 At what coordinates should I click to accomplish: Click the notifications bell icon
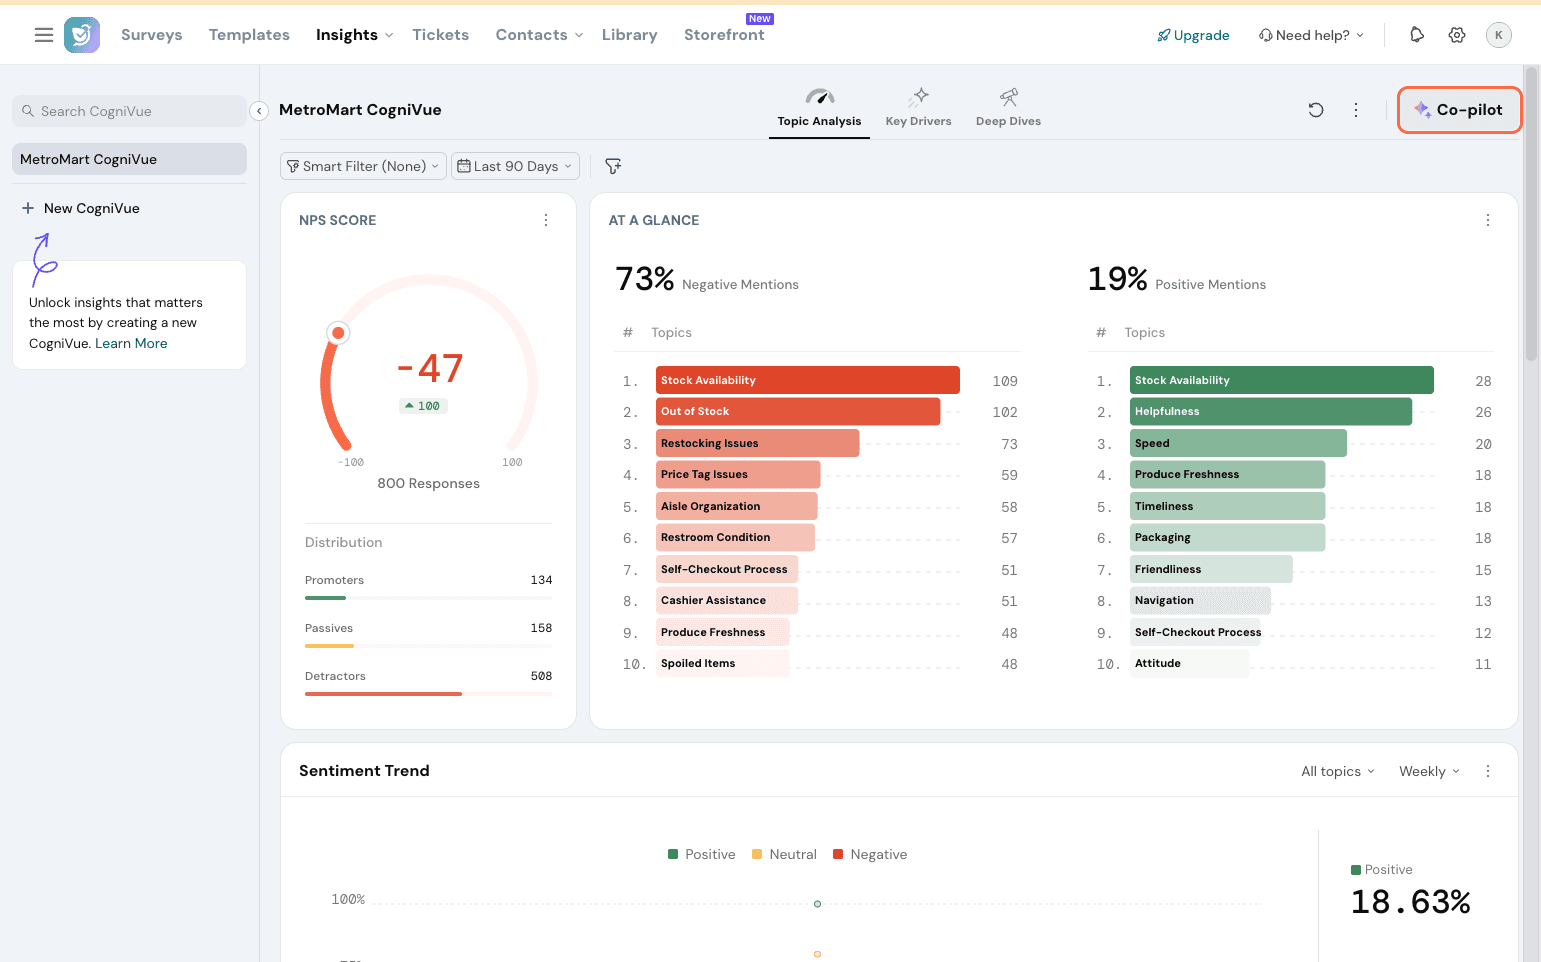(1417, 35)
